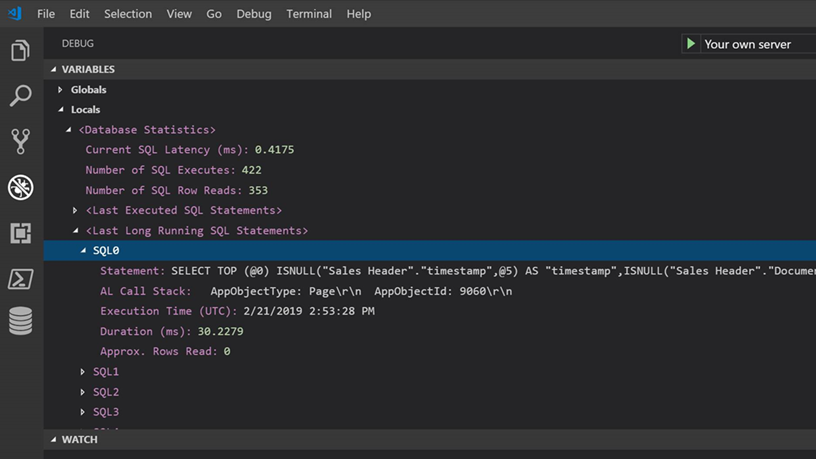Collapse the VARIABLES section
Image resolution: width=816 pixels, height=459 pixels.
coord(54,69)
